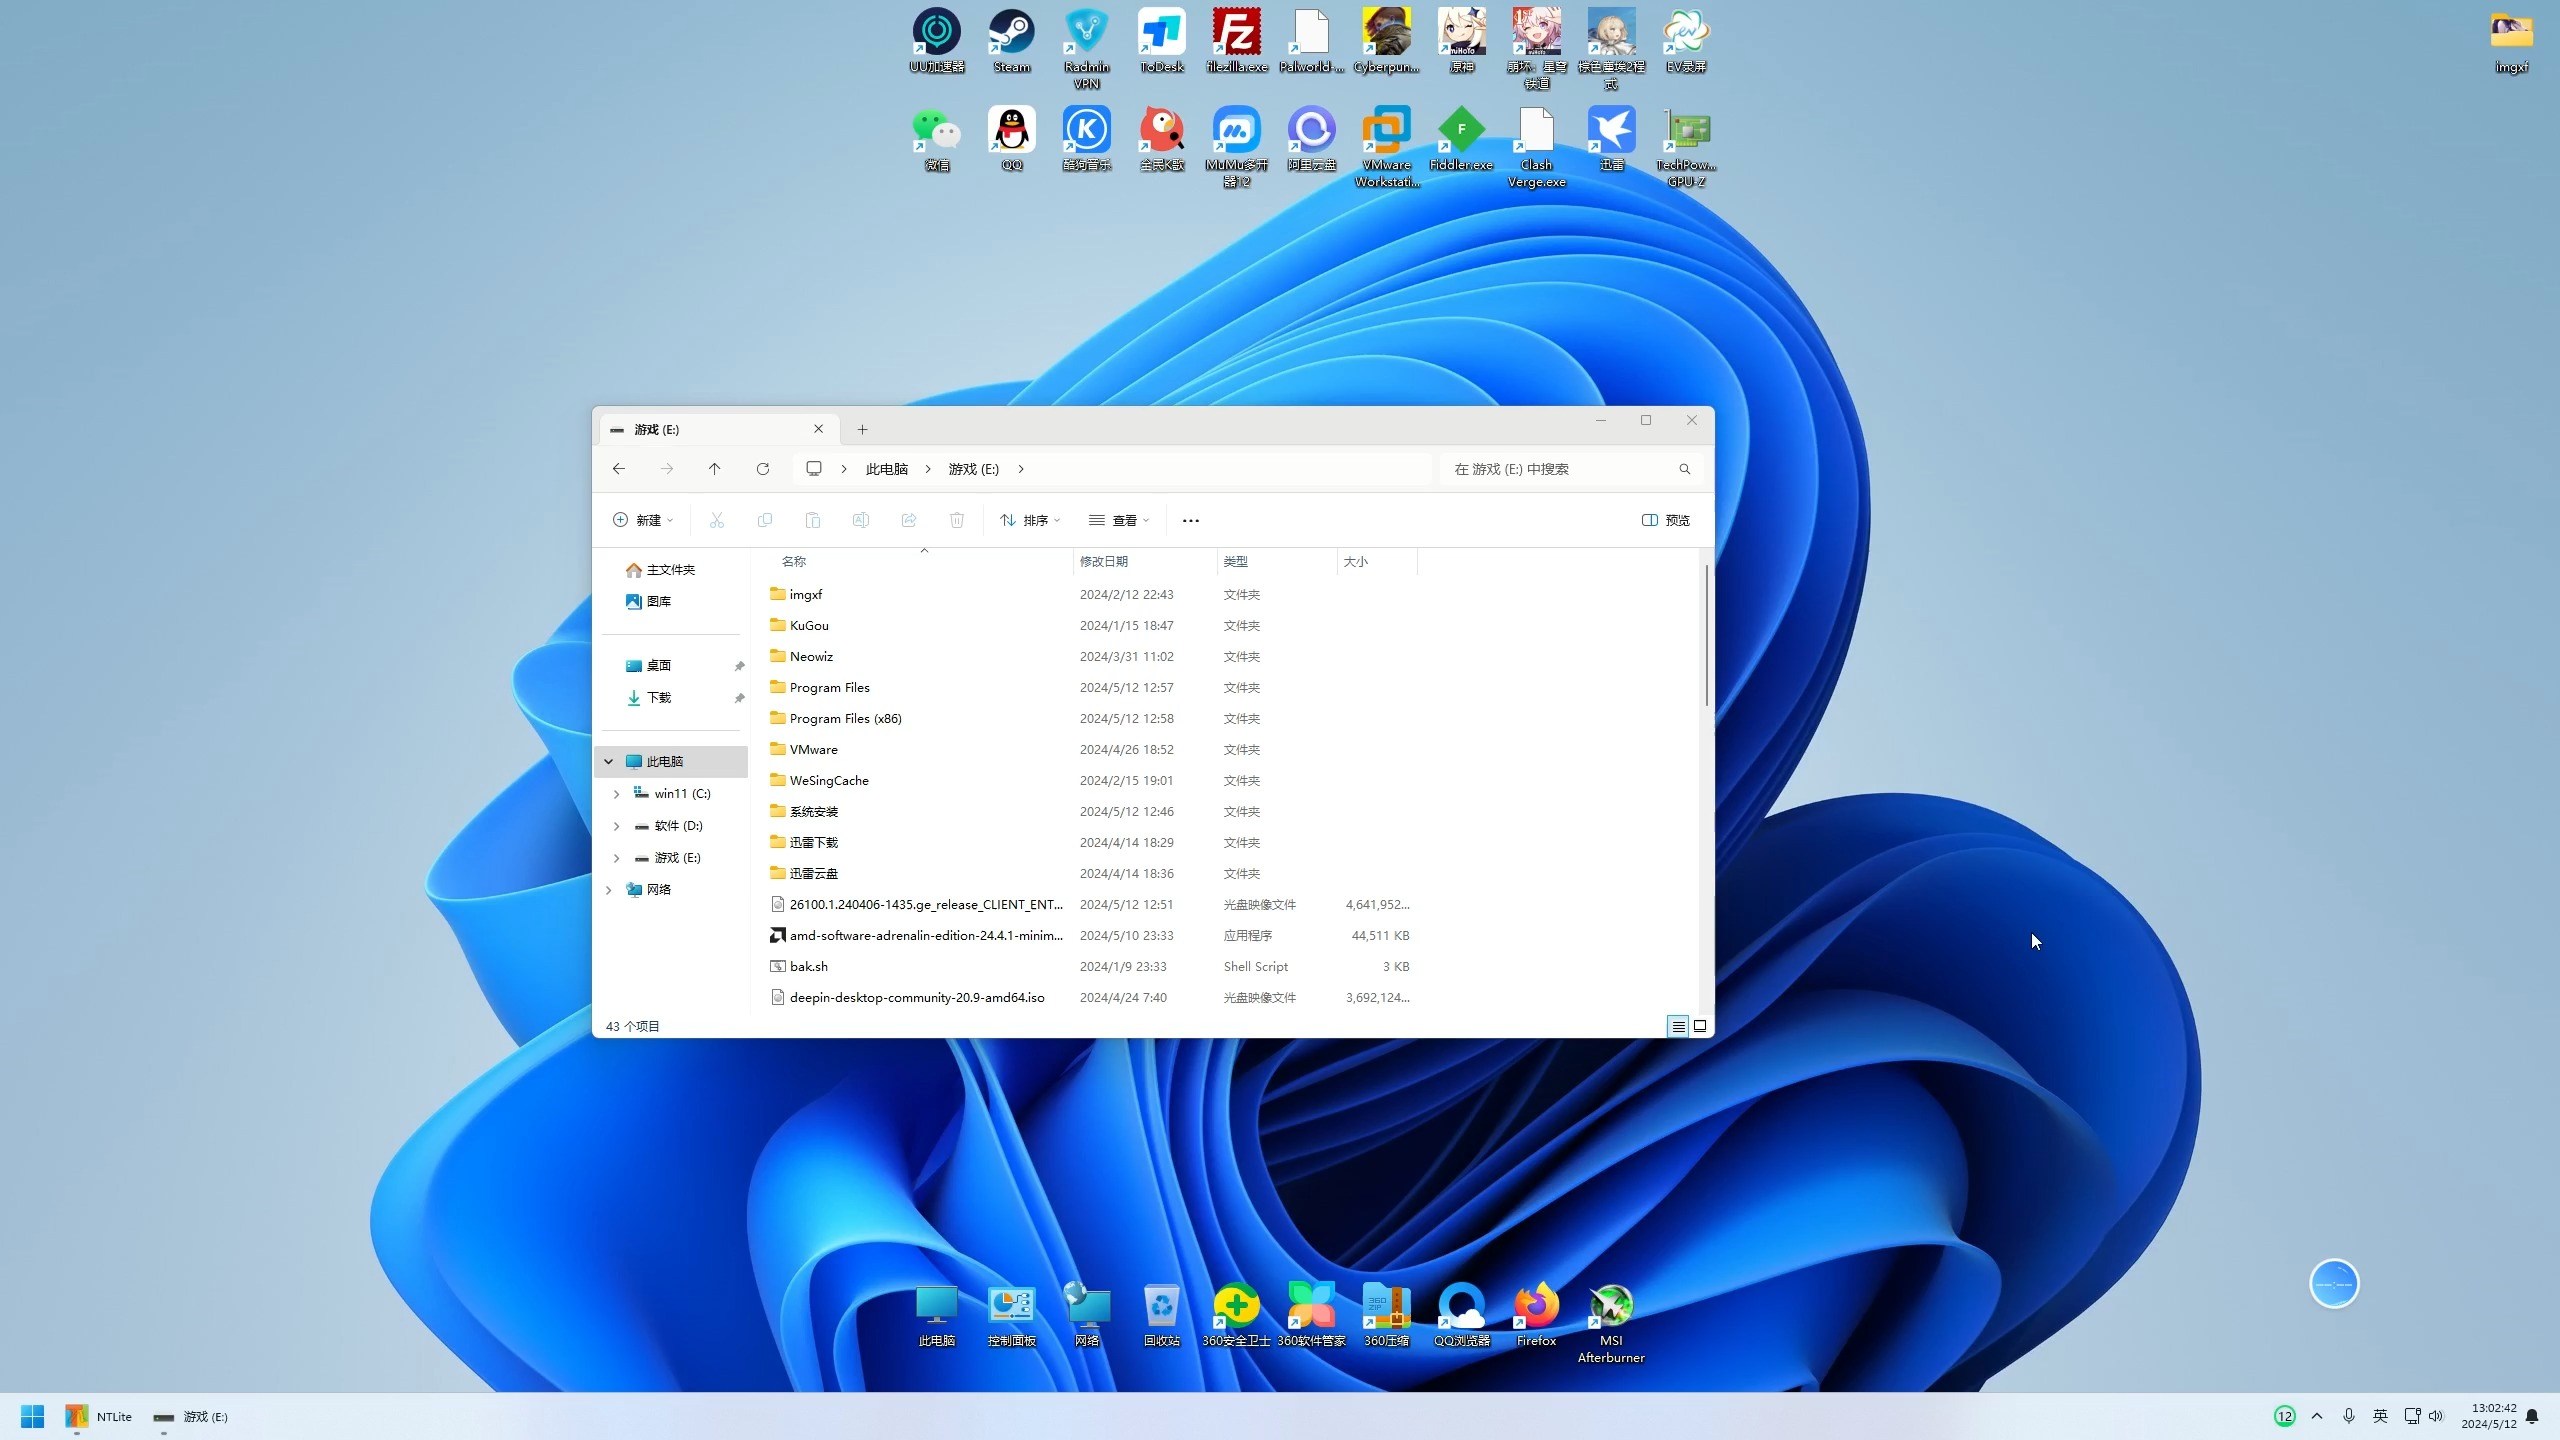Open the ToDesk desktop icon
Viewport: 2560px width, 1440px height.
[x=1161, y=41]
